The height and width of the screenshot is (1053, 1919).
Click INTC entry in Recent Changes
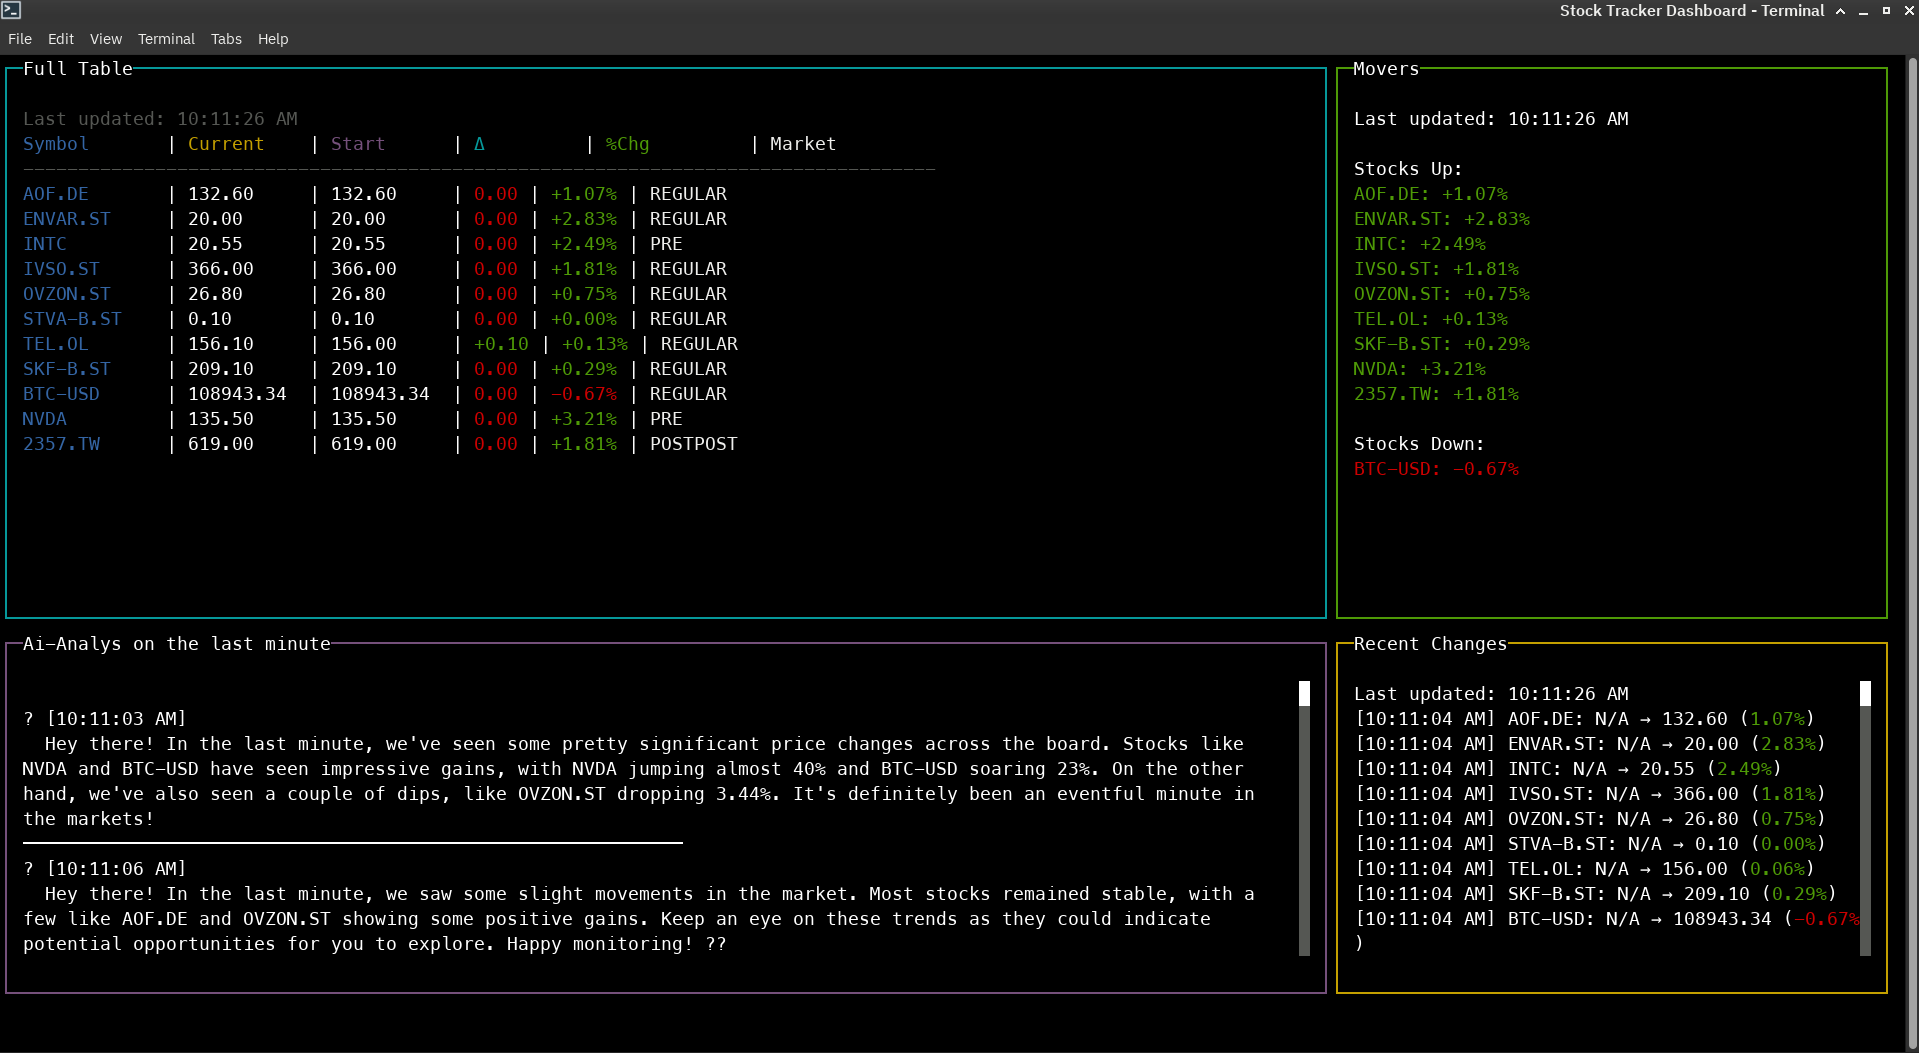(1568, 769)
